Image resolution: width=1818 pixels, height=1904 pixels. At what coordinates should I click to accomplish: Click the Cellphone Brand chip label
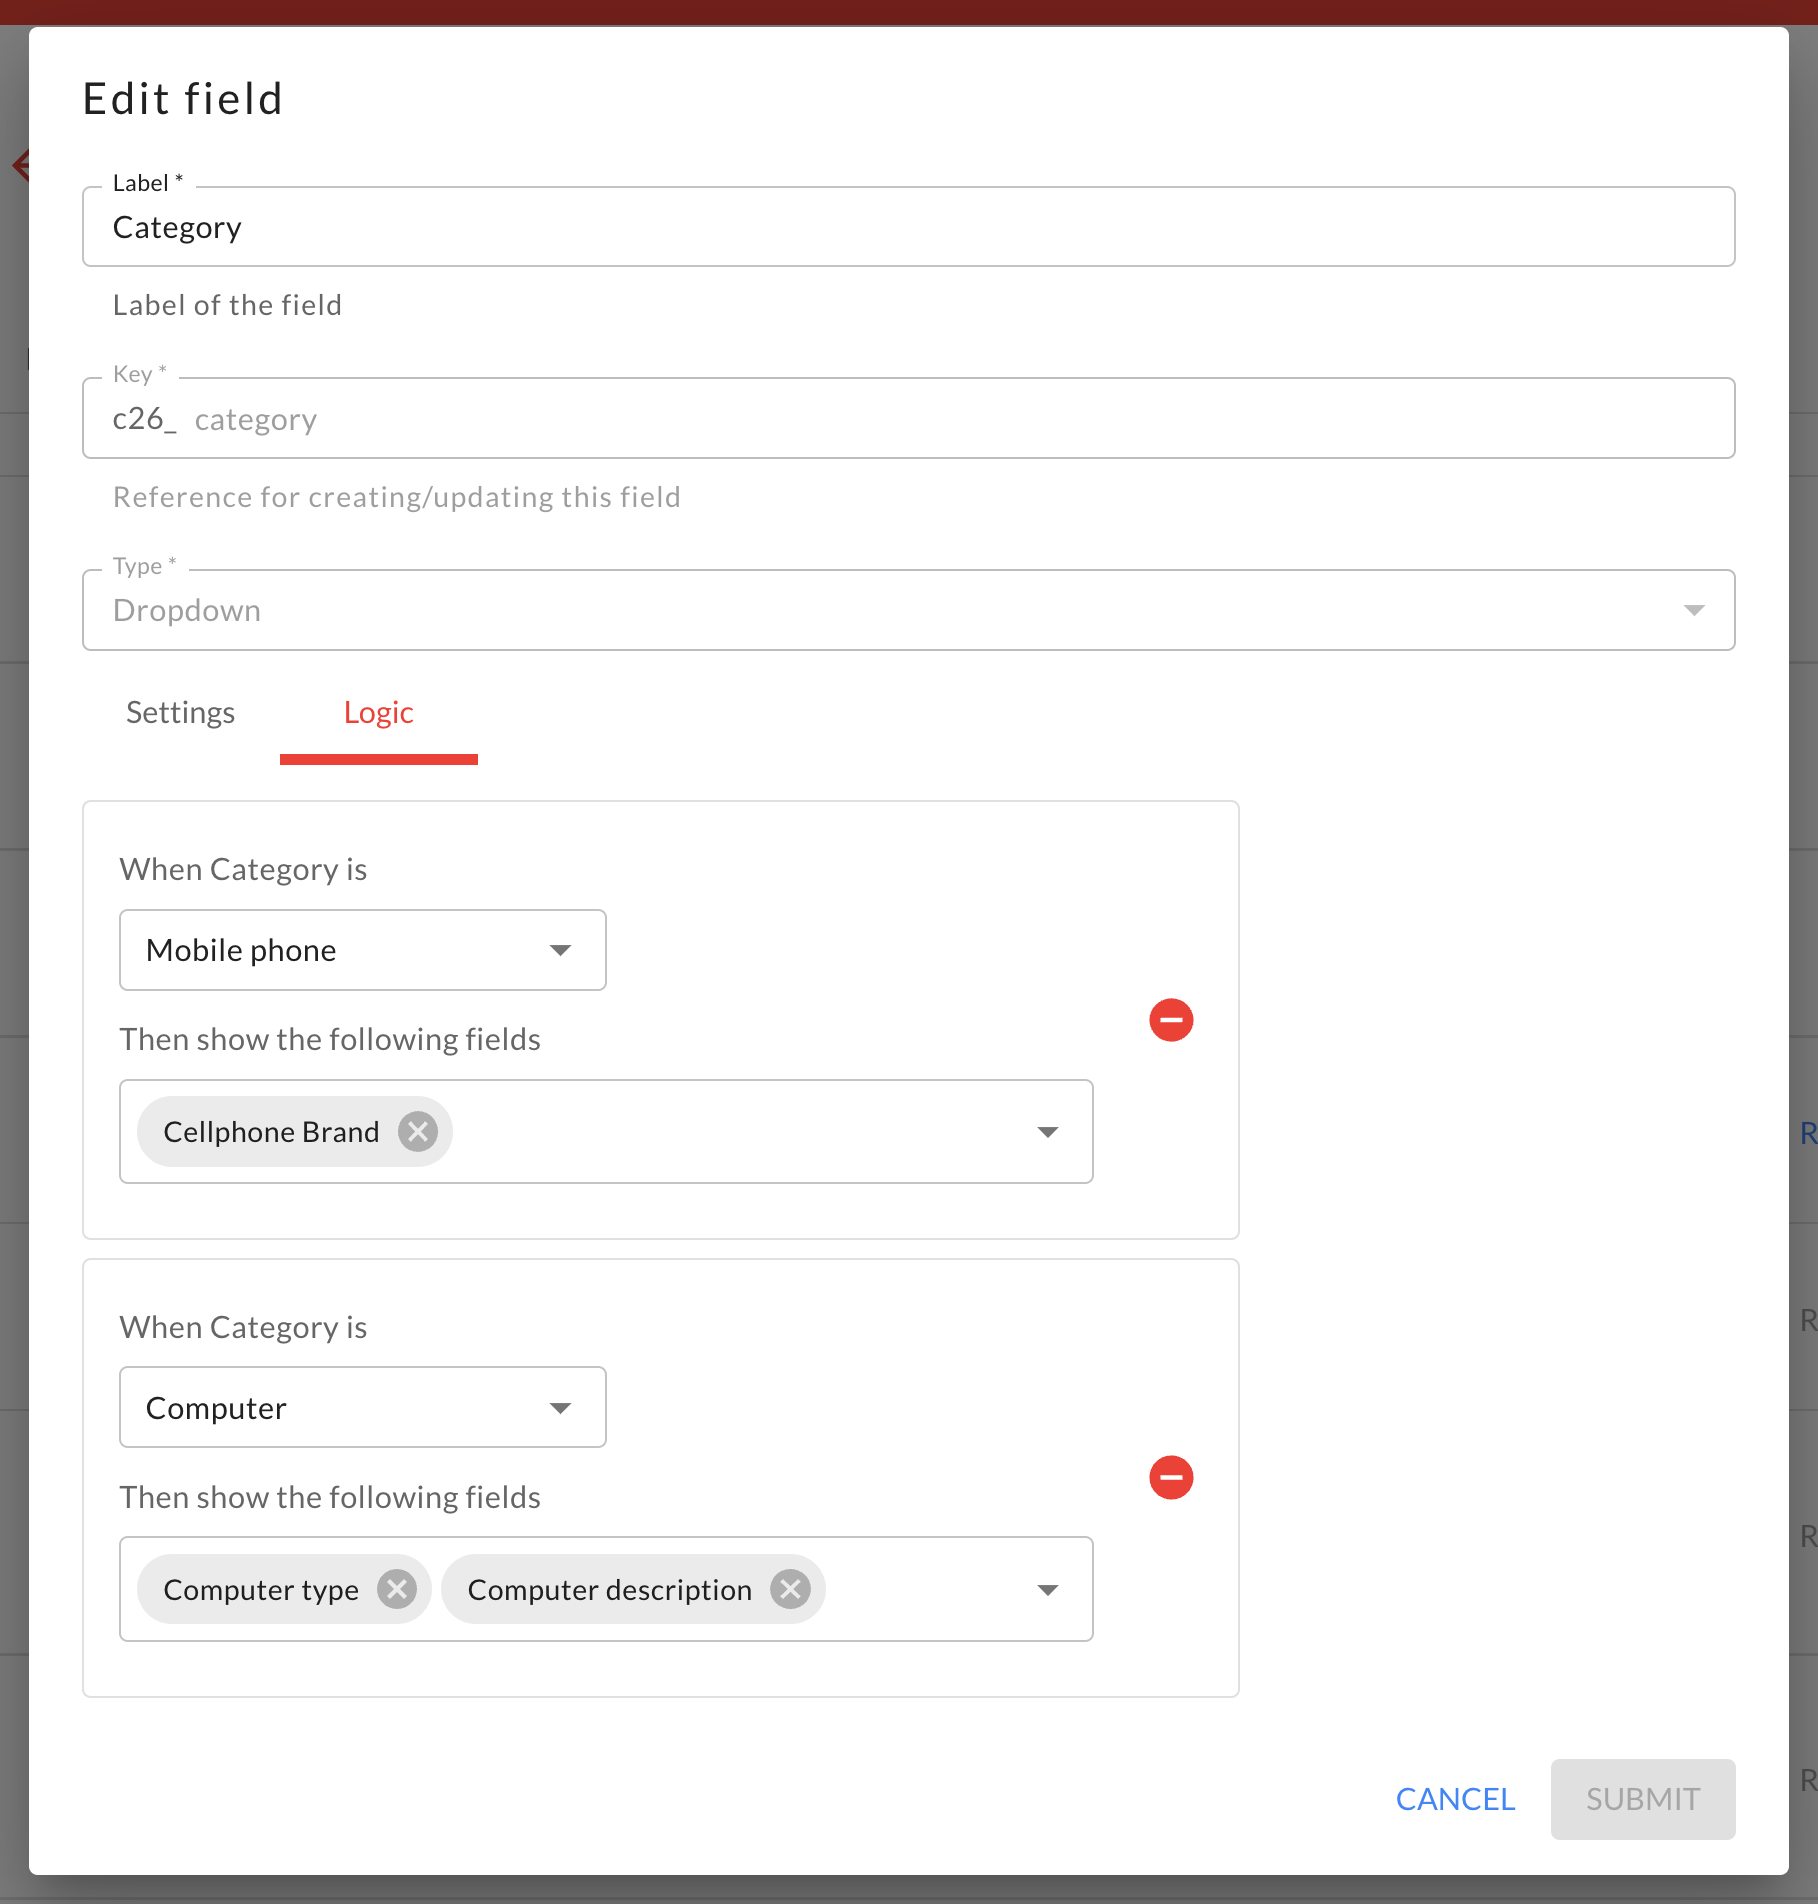271,1132
